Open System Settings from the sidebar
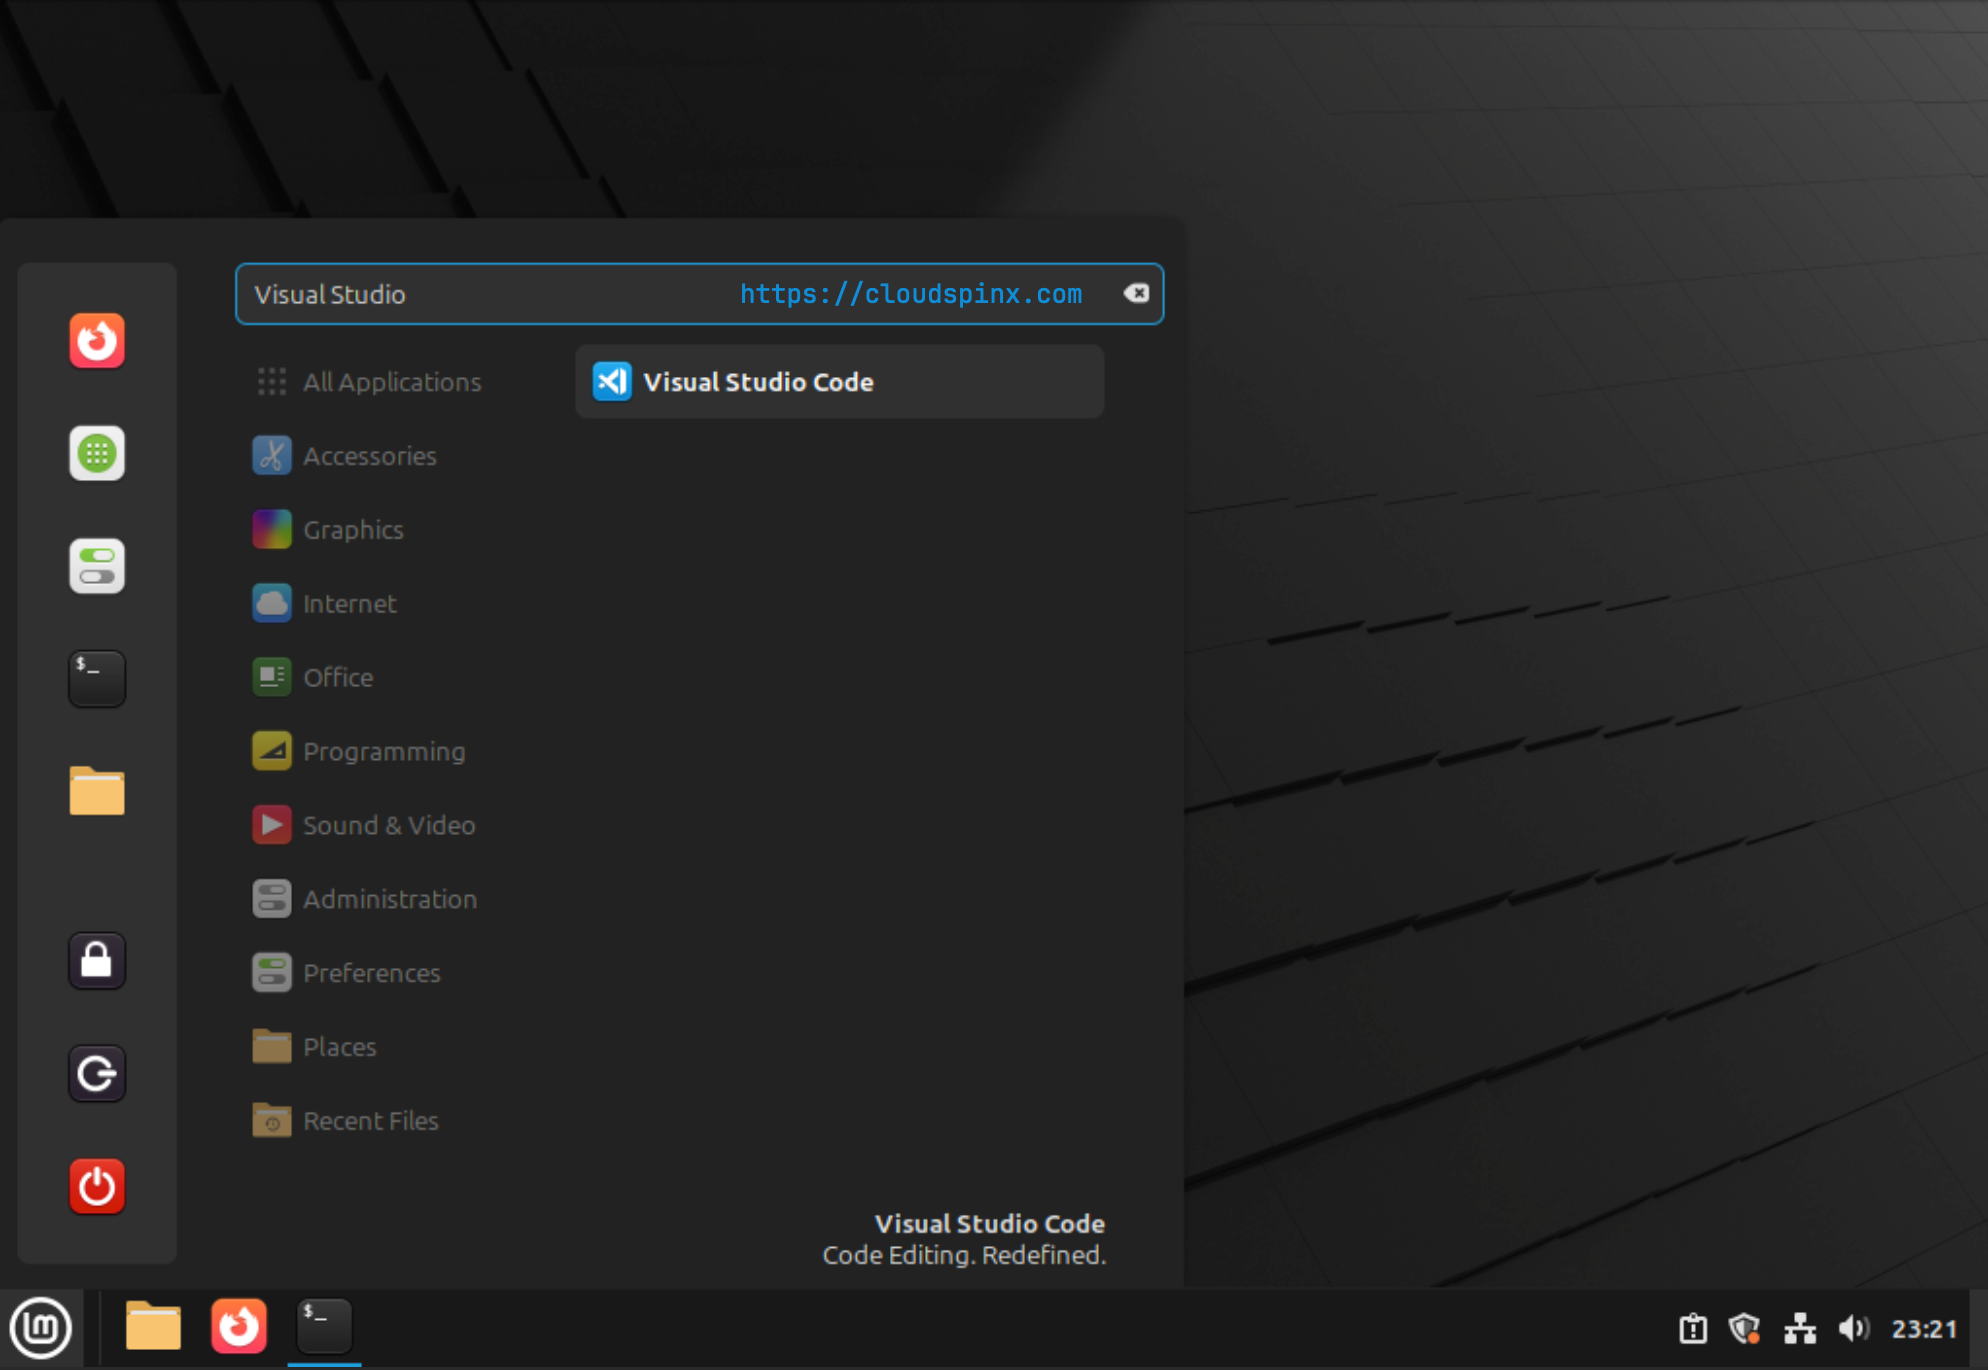The width and height of the screenshot is (1988, 1370). coord(96,566)
